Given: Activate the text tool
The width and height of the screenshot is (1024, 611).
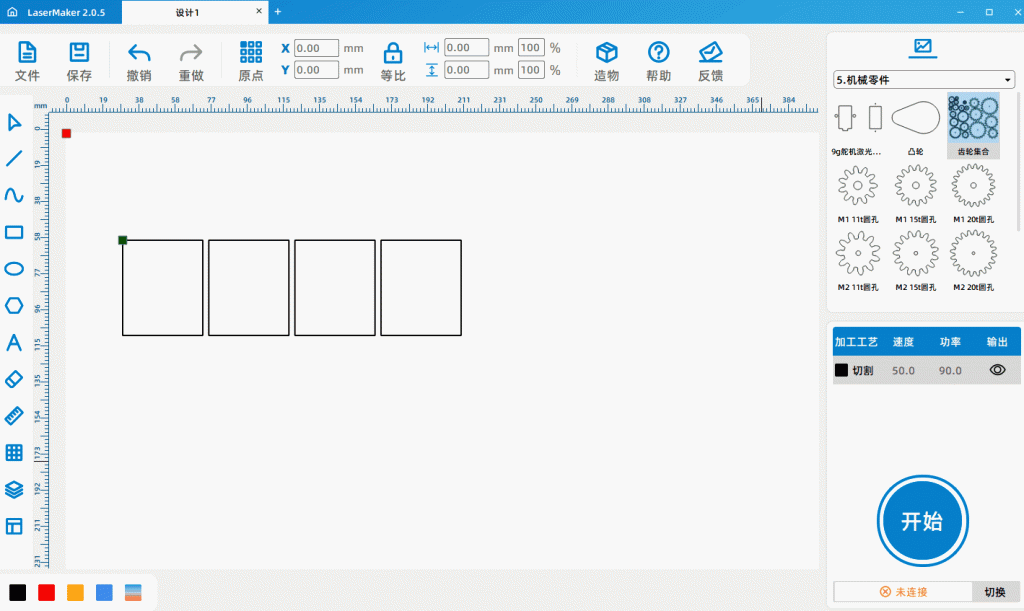Looking at the screenshot, I should (x=14, y=343).
